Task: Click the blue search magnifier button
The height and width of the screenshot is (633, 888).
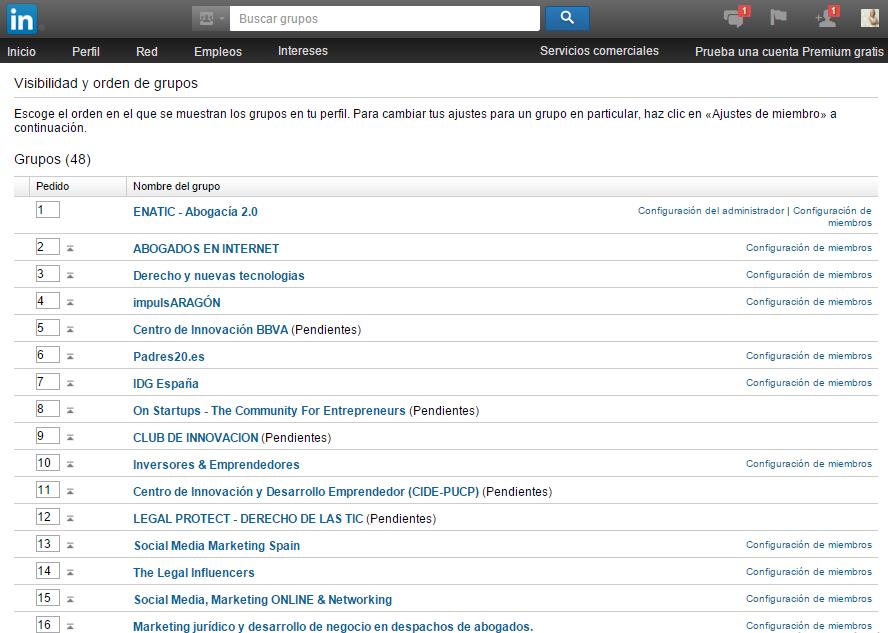Action: pos(567,18)
